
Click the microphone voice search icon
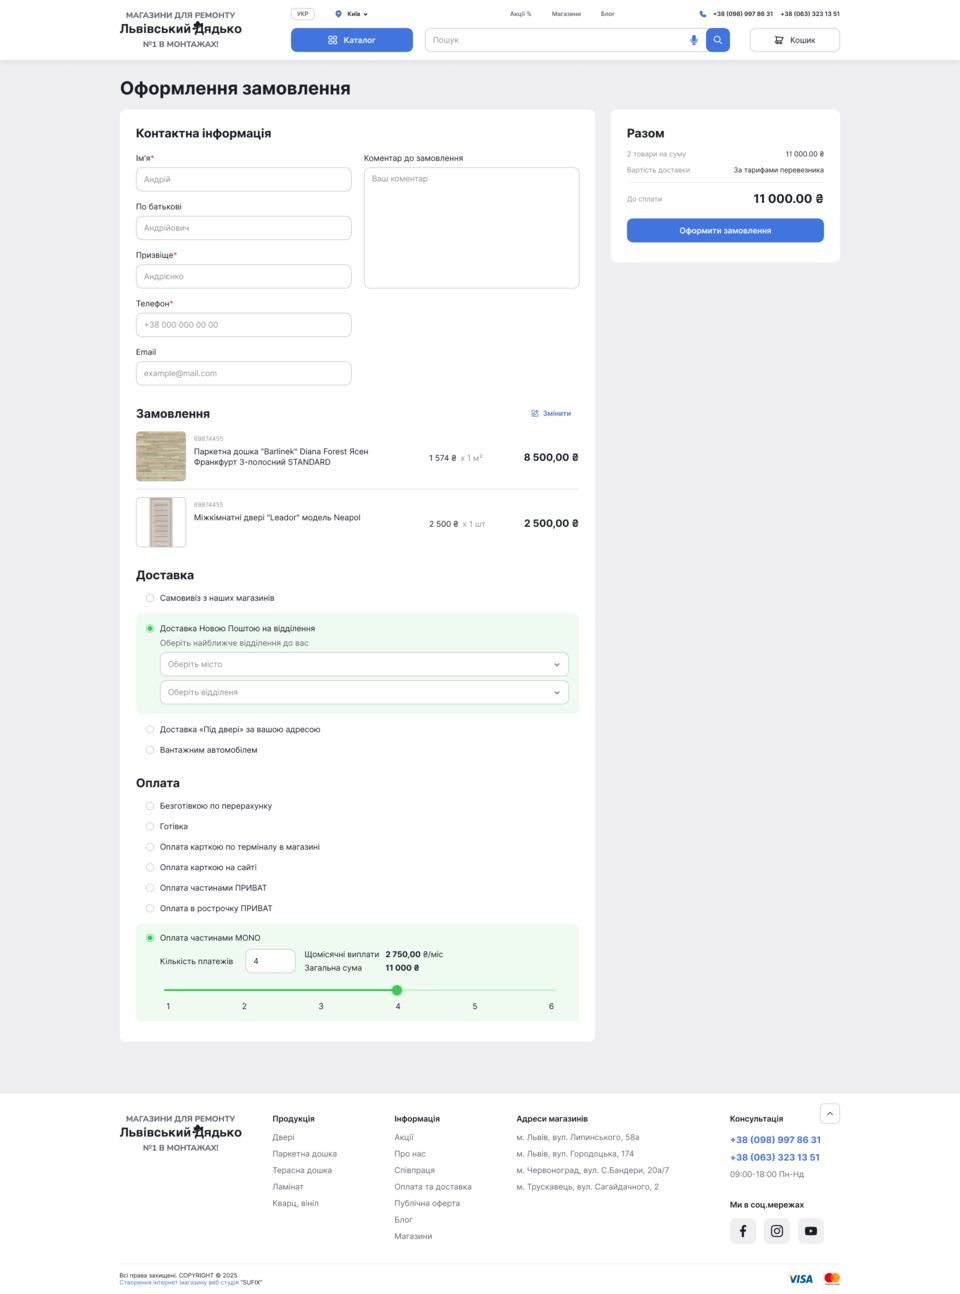point(694,40)
